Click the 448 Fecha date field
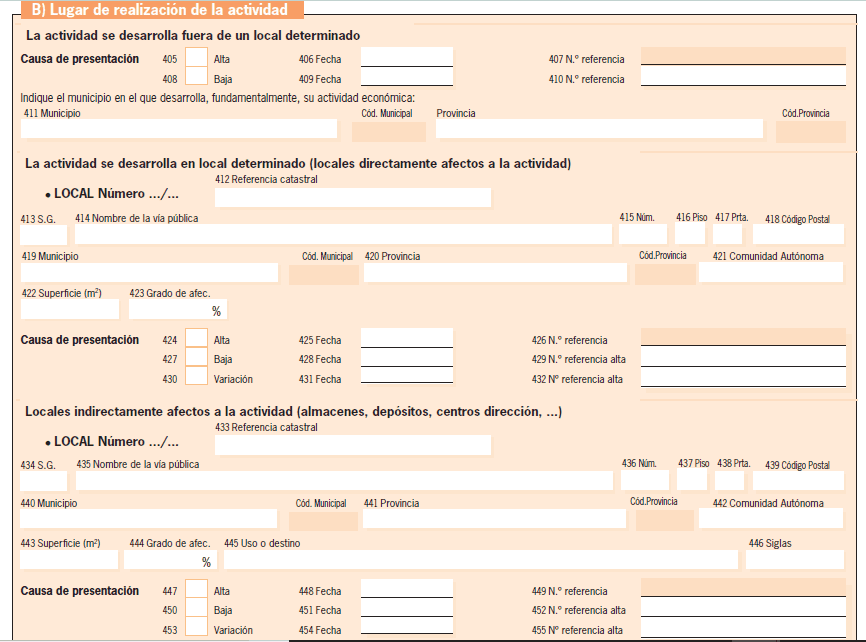866x642 pixels. (x=407, y=588)
